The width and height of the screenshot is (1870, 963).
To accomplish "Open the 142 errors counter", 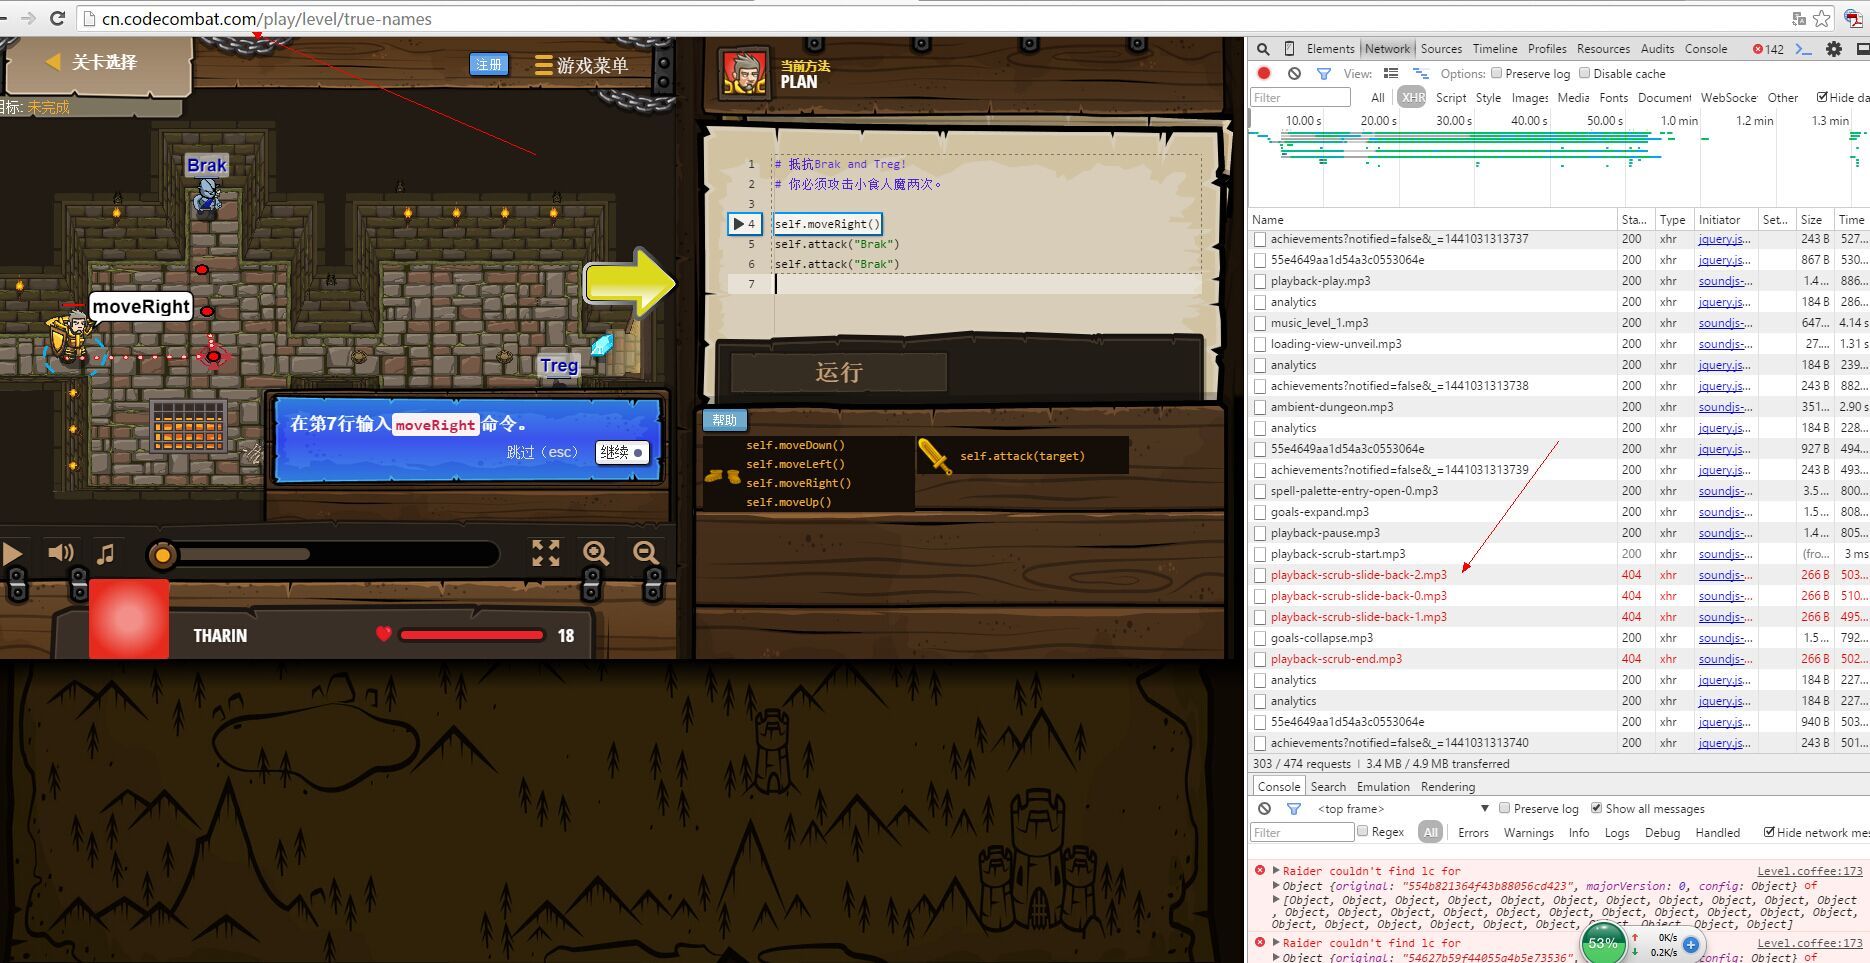I will 1768,49.
